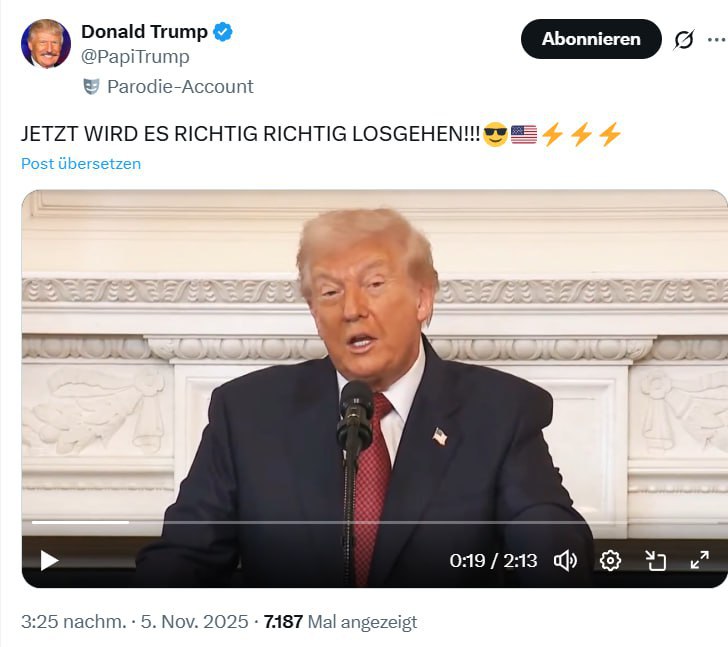This screenshot has width=728, height=647.
Task: Click the parody mask icon
Action: point(91,87)
